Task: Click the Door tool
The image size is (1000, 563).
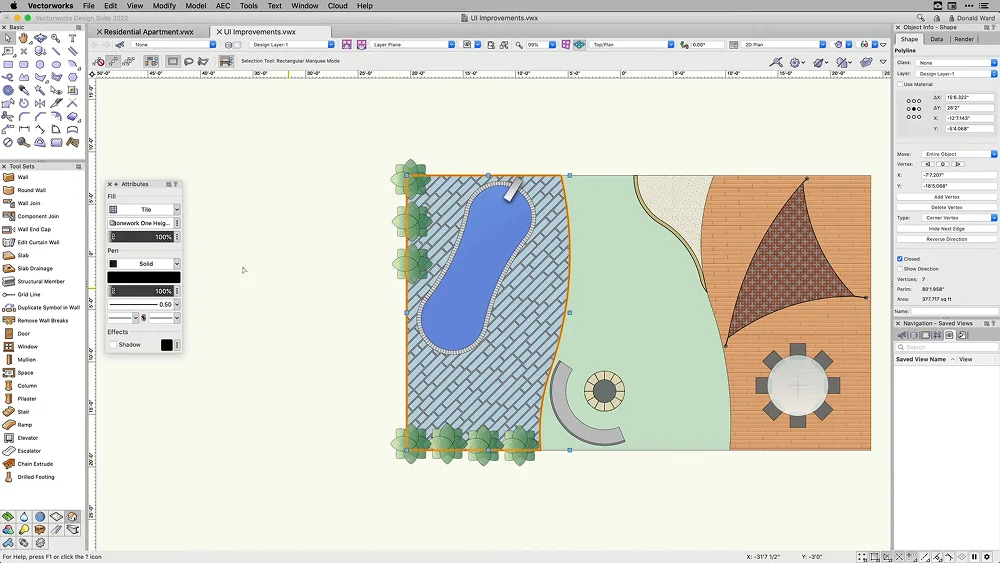Action: (23, 334)
